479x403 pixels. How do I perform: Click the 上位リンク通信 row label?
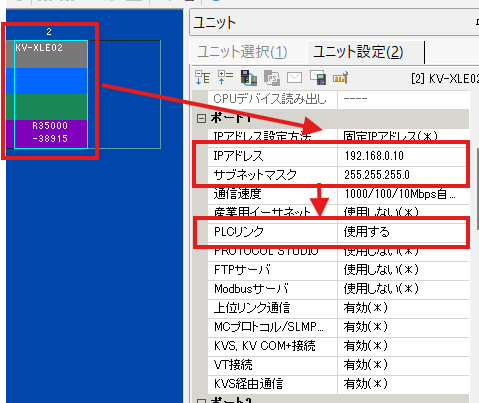252,307
